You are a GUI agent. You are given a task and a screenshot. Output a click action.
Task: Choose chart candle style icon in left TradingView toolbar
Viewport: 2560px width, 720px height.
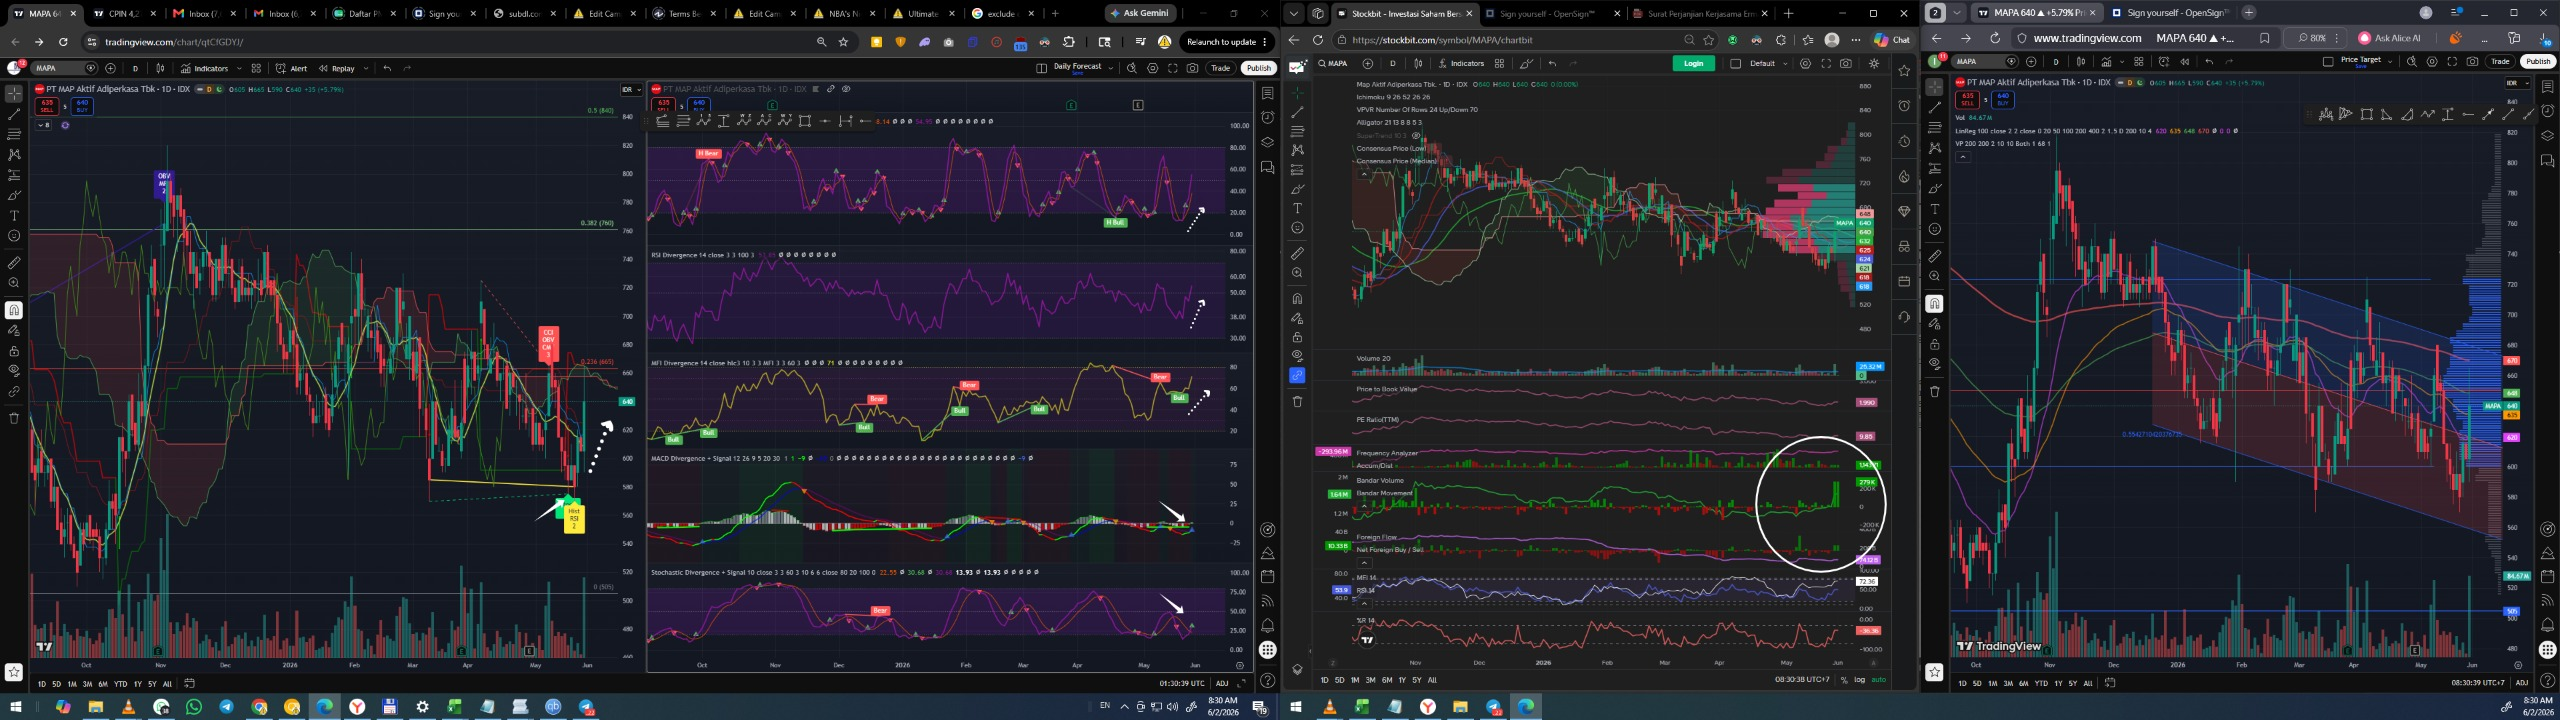coord(160,68)
